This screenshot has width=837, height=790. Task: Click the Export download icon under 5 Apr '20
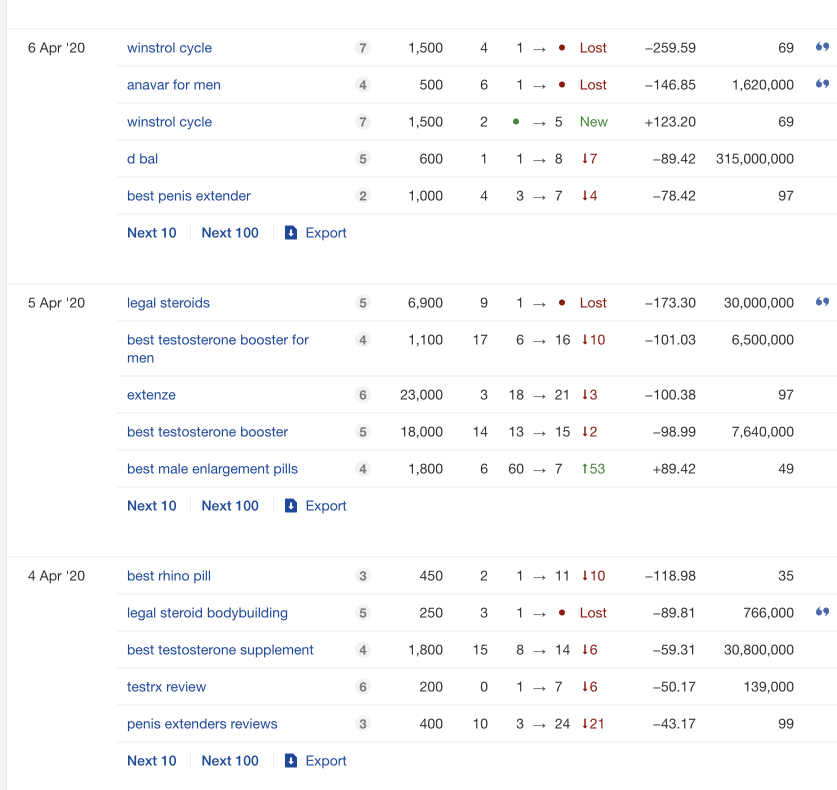tap(291, 505)
